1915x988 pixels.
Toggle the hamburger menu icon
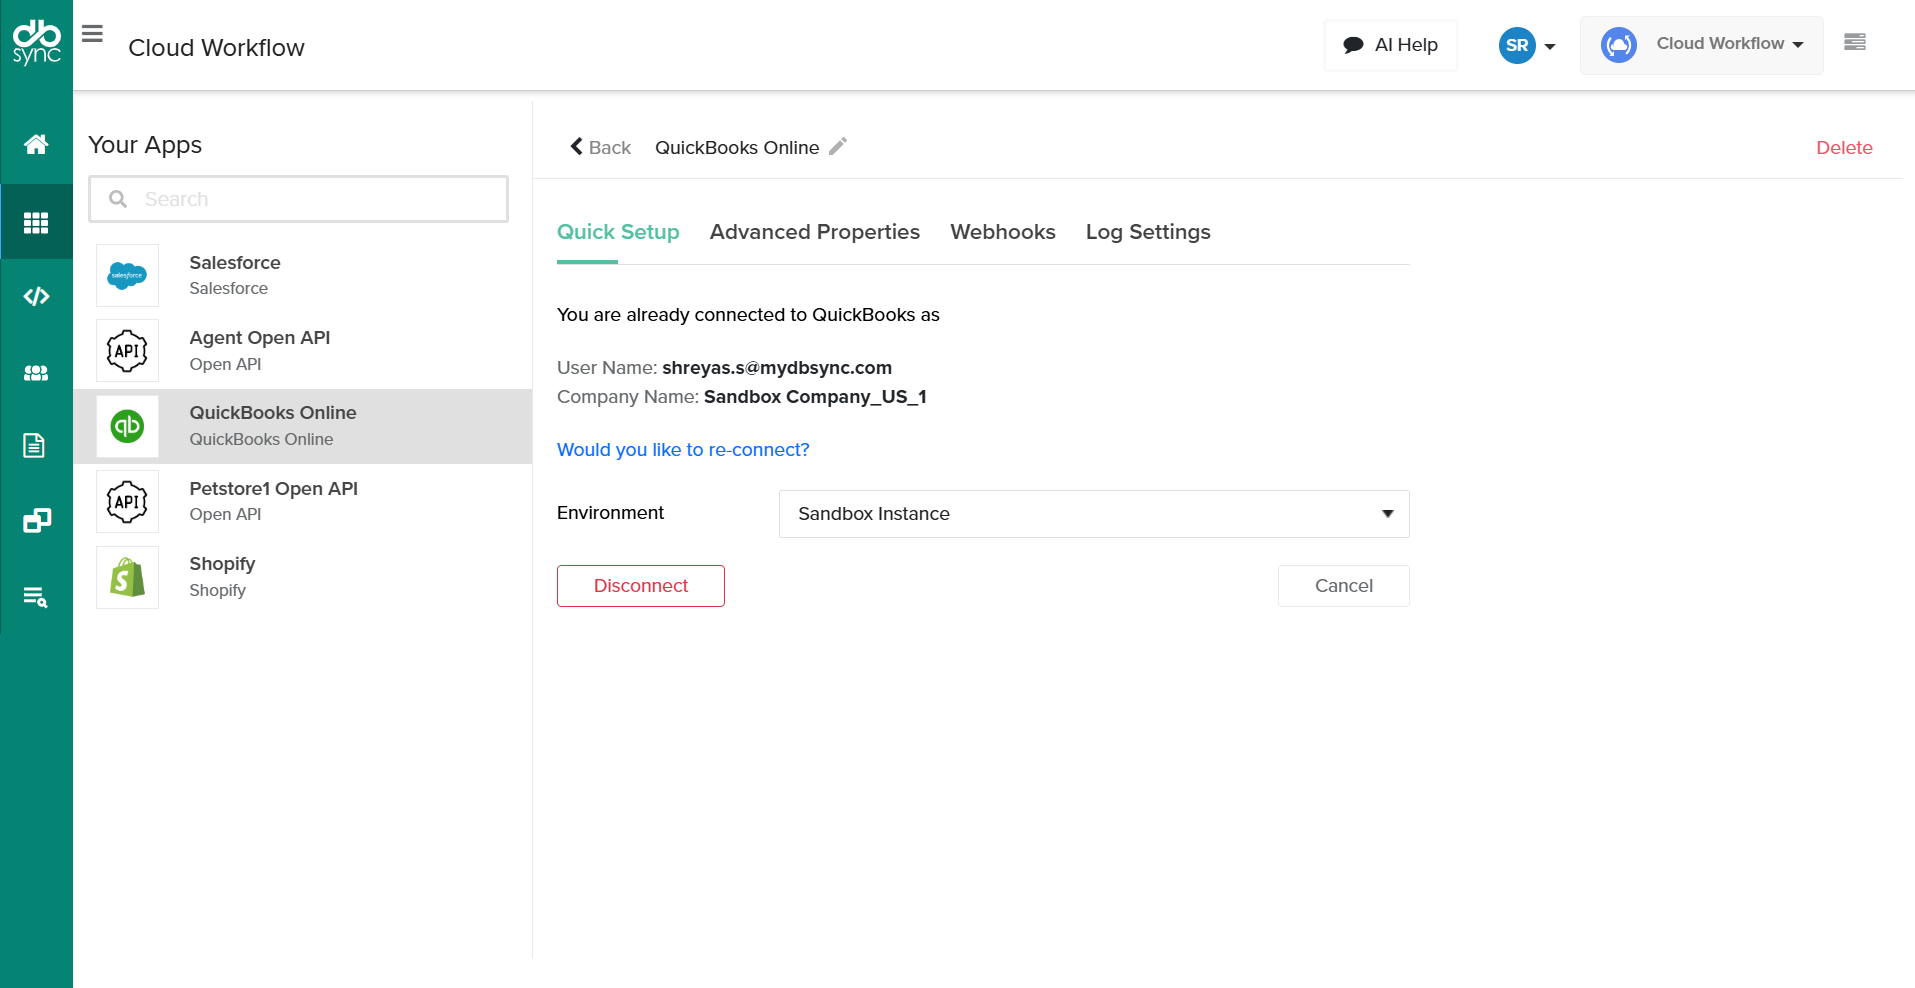point(92,34)
